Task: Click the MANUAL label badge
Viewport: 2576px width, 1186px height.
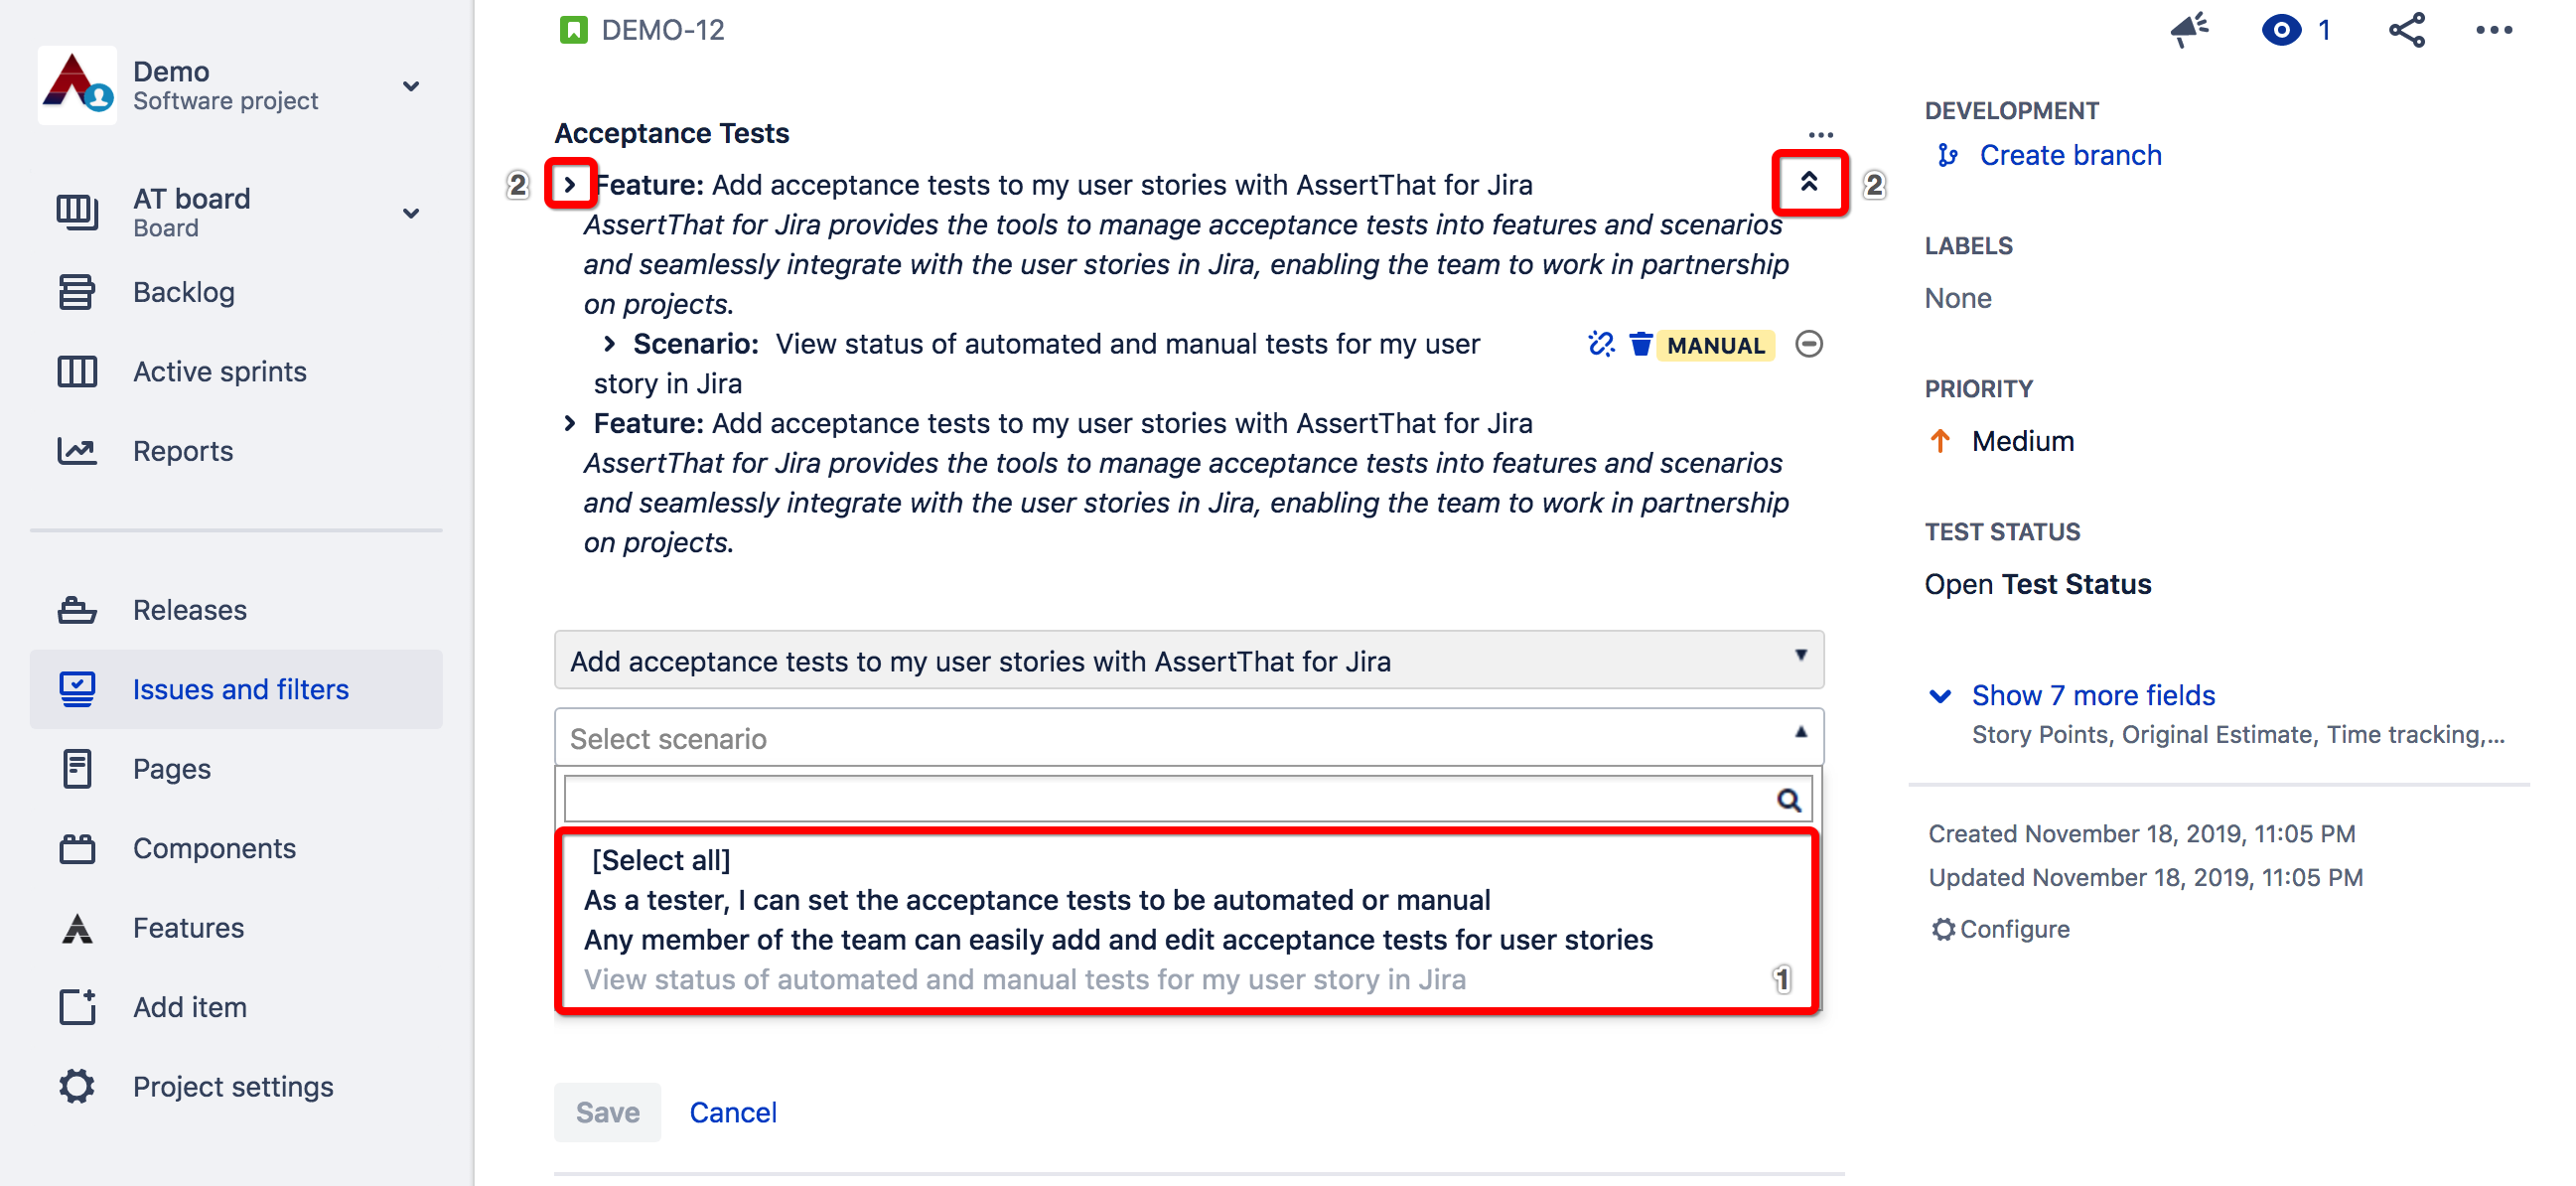Action: click(1716, 345)
